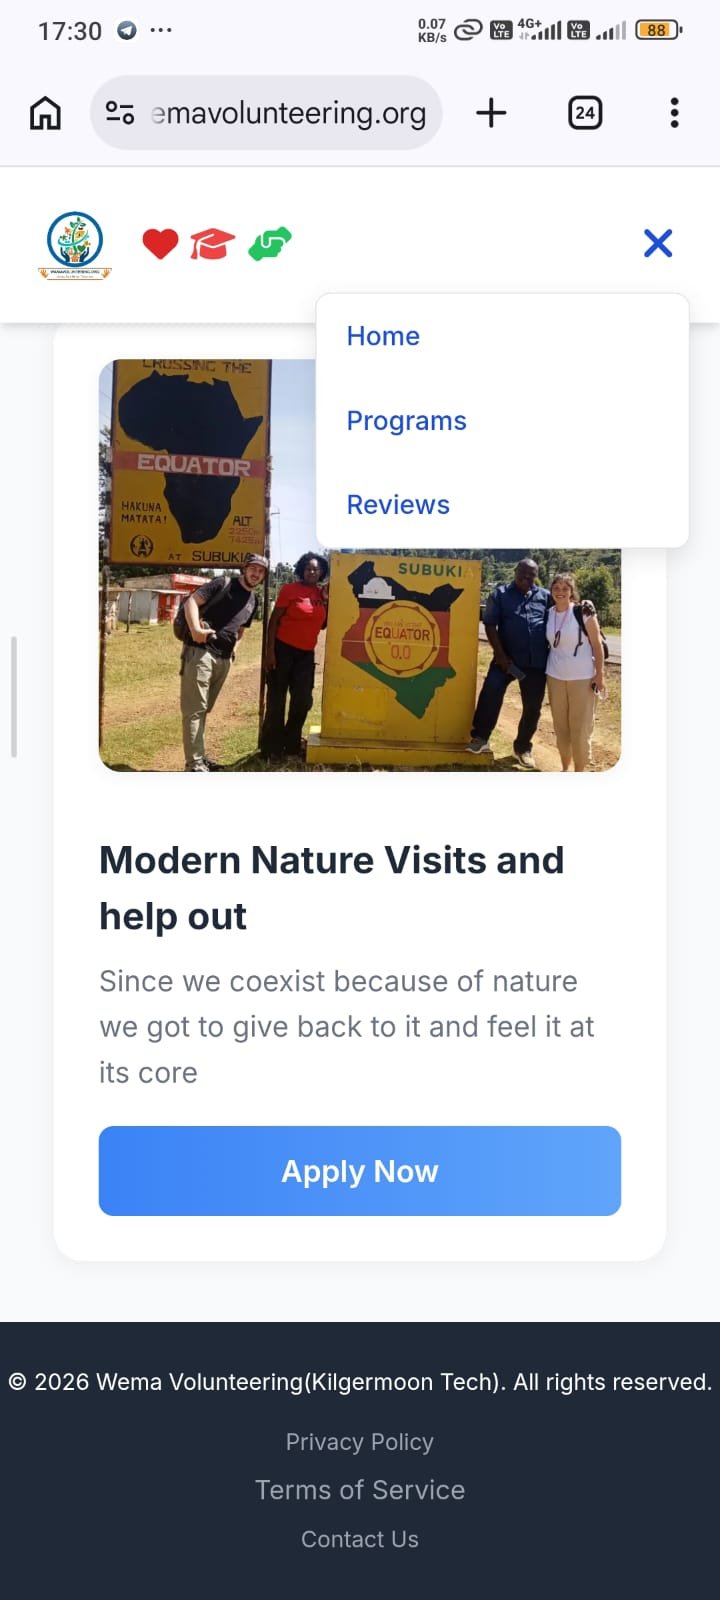Image resolution: width=720 pixels, height=1600 pixels.
Task: Tap the browser home icon
Action: pyautogui.click(x=45, y=113)
